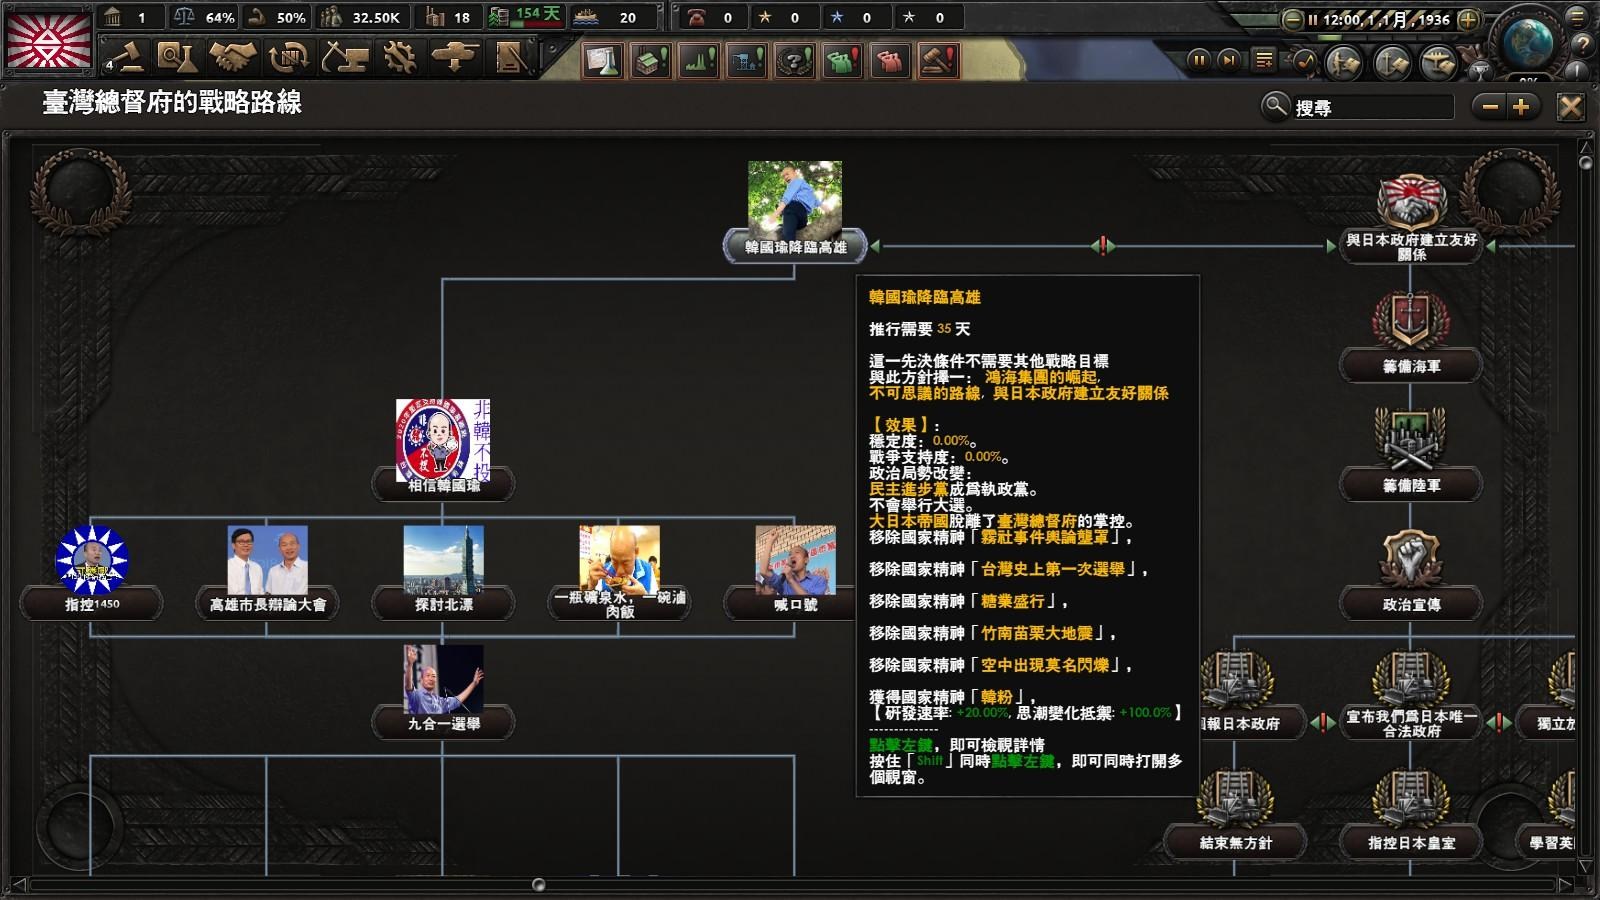This screenshot has height=900, width=1600.
Task: Open the Recruit and Deploy tank icon
Action: click(x=455, y=58)
